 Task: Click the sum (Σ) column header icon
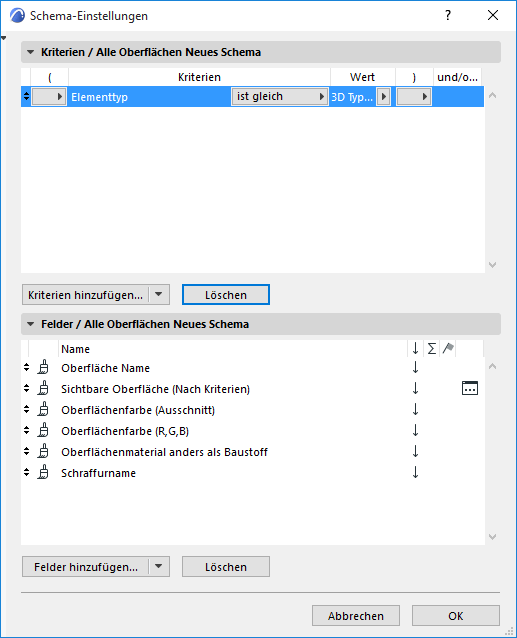click(432, 349)
